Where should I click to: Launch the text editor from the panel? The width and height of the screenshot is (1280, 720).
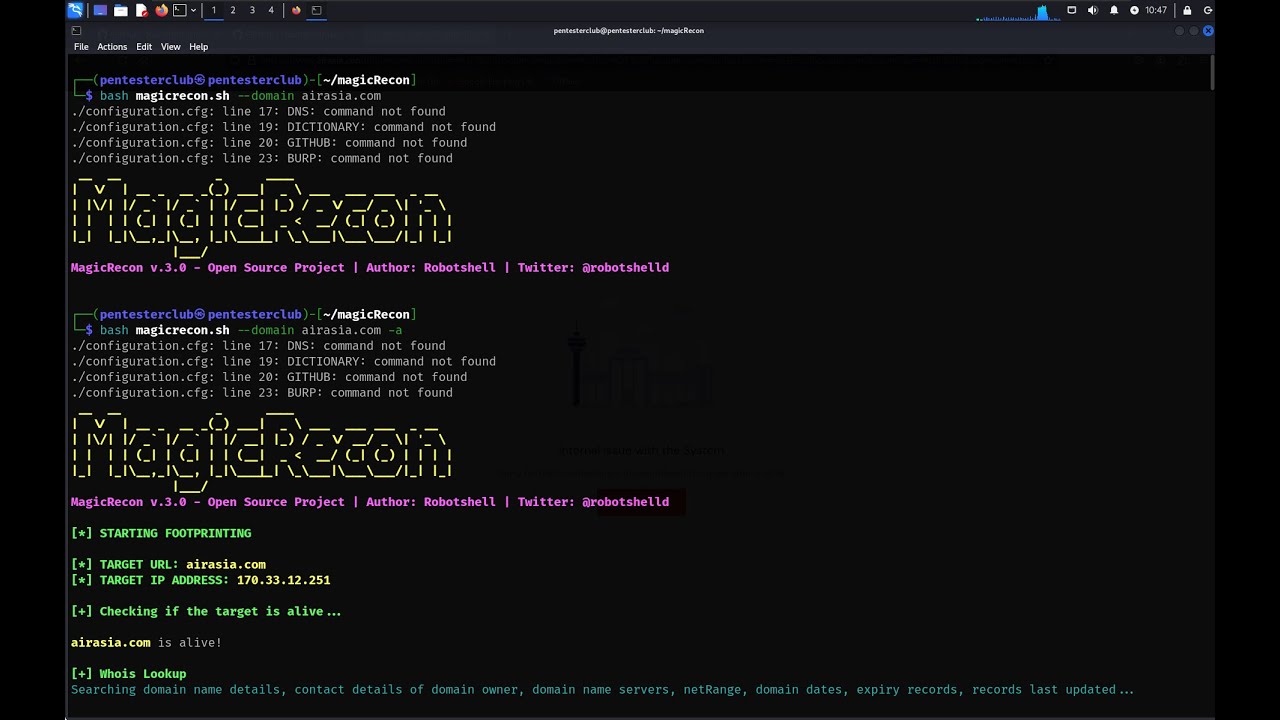tap(141, 10)
